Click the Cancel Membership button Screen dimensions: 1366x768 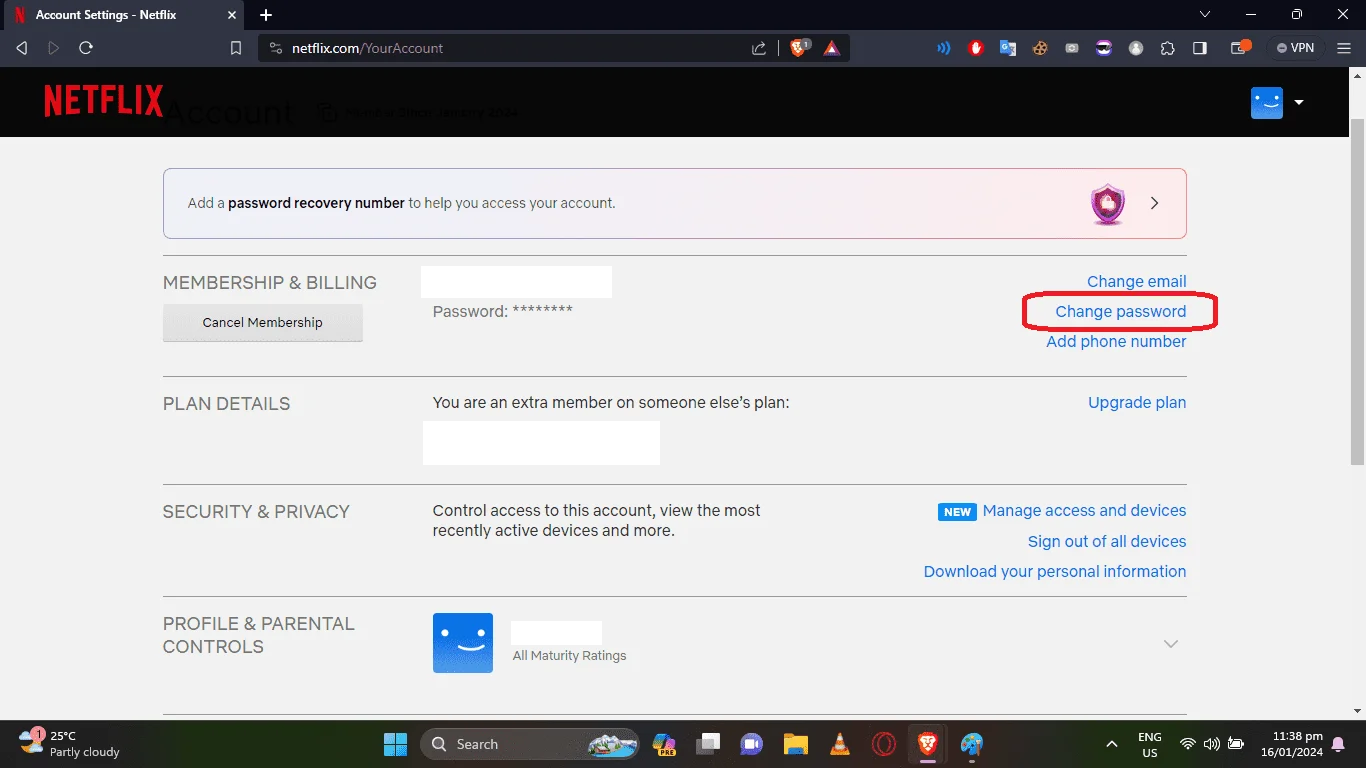[263, 323]
